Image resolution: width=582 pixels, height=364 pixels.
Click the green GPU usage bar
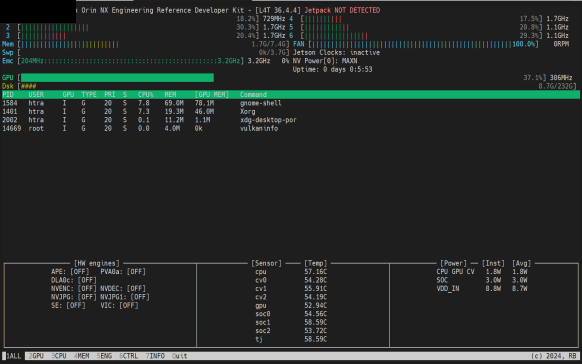(x=117, y=78)
